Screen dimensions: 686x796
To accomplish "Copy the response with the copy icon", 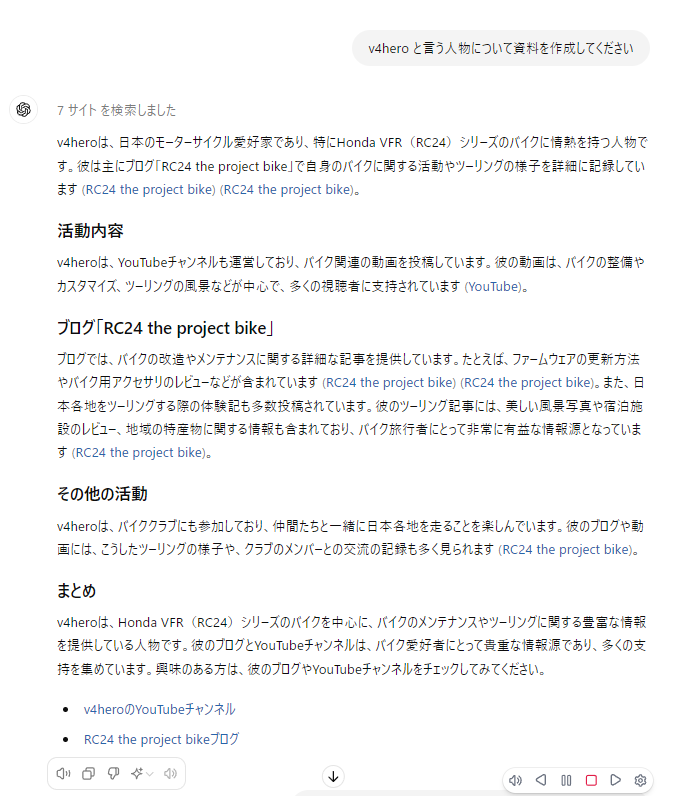I will click(88, 773).
